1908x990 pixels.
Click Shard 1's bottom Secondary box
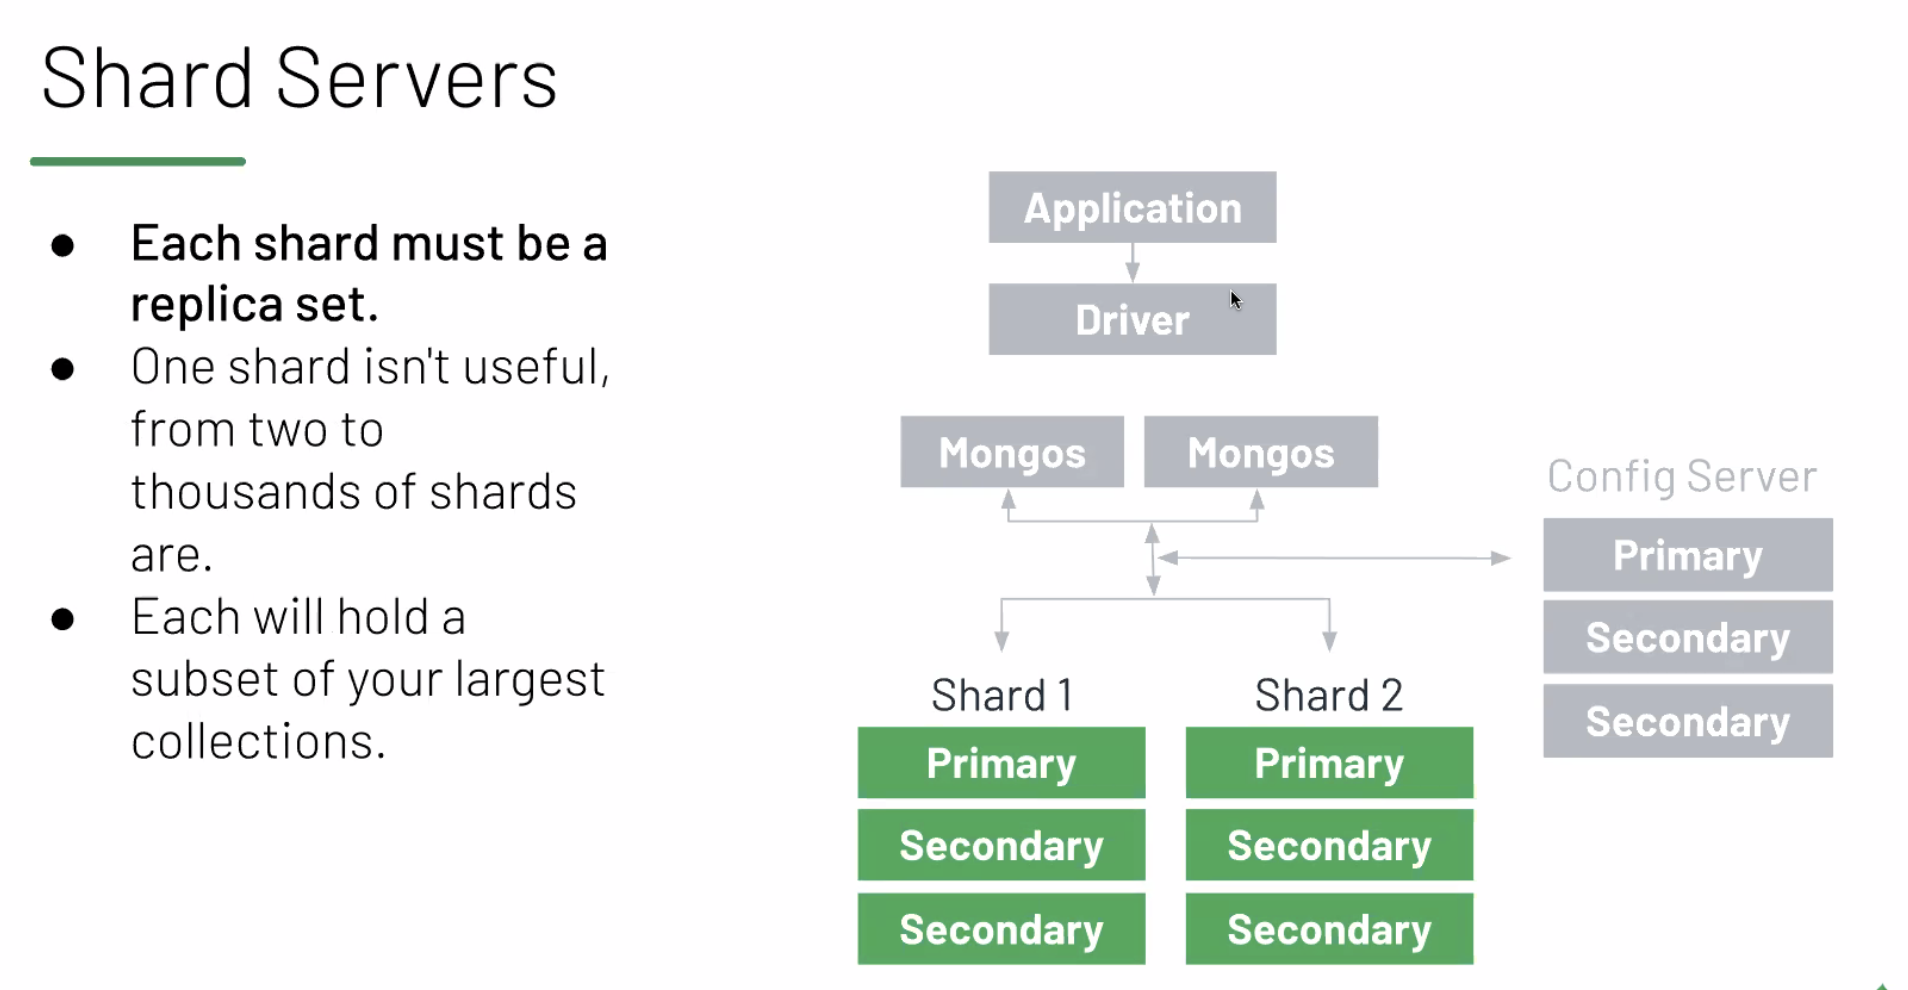(x=1001, y=930)
